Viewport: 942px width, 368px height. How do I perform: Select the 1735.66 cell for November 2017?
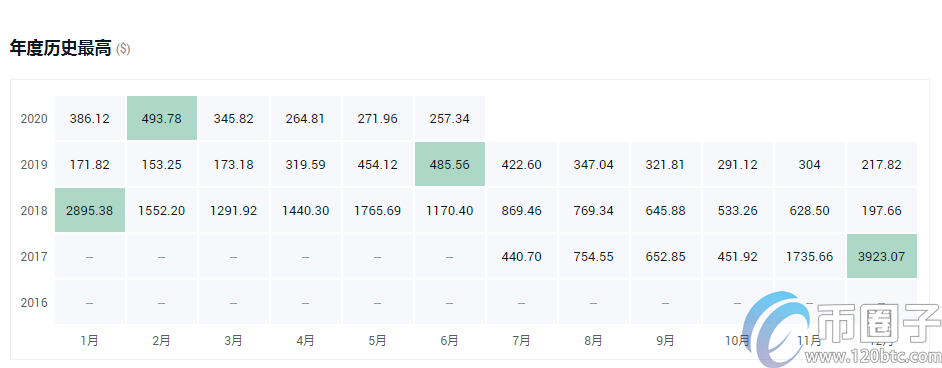[x=809, y=256]
